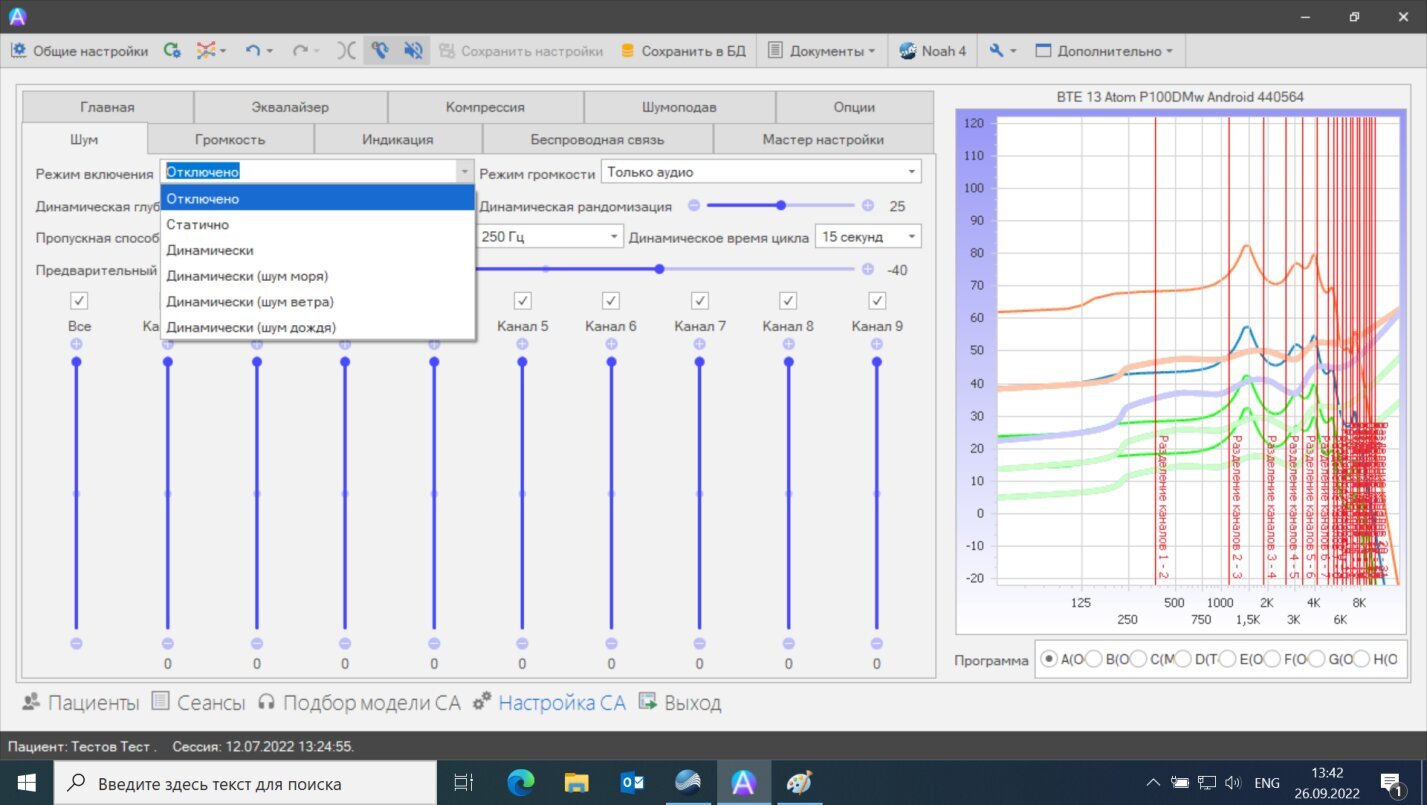Open File Explorer from taskbar
Image resolution: width=1427 pixels, height=805 pixels.
click(x=576, y=783)
